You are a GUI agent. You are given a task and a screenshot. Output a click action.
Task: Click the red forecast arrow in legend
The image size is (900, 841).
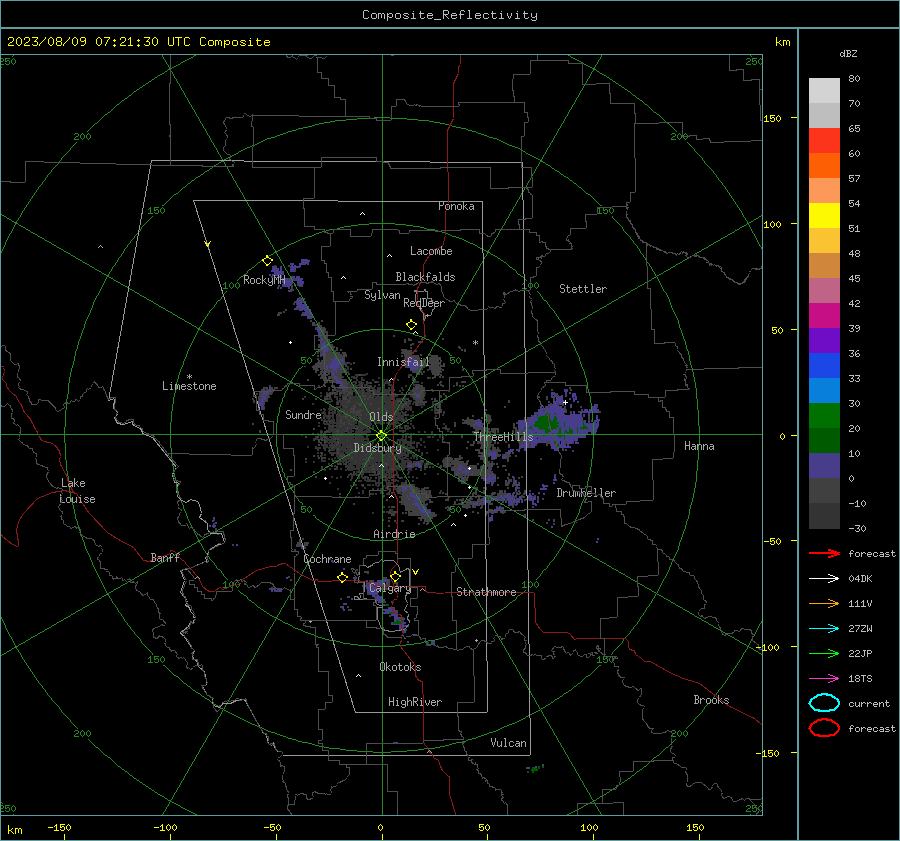(x=824, y=553)
